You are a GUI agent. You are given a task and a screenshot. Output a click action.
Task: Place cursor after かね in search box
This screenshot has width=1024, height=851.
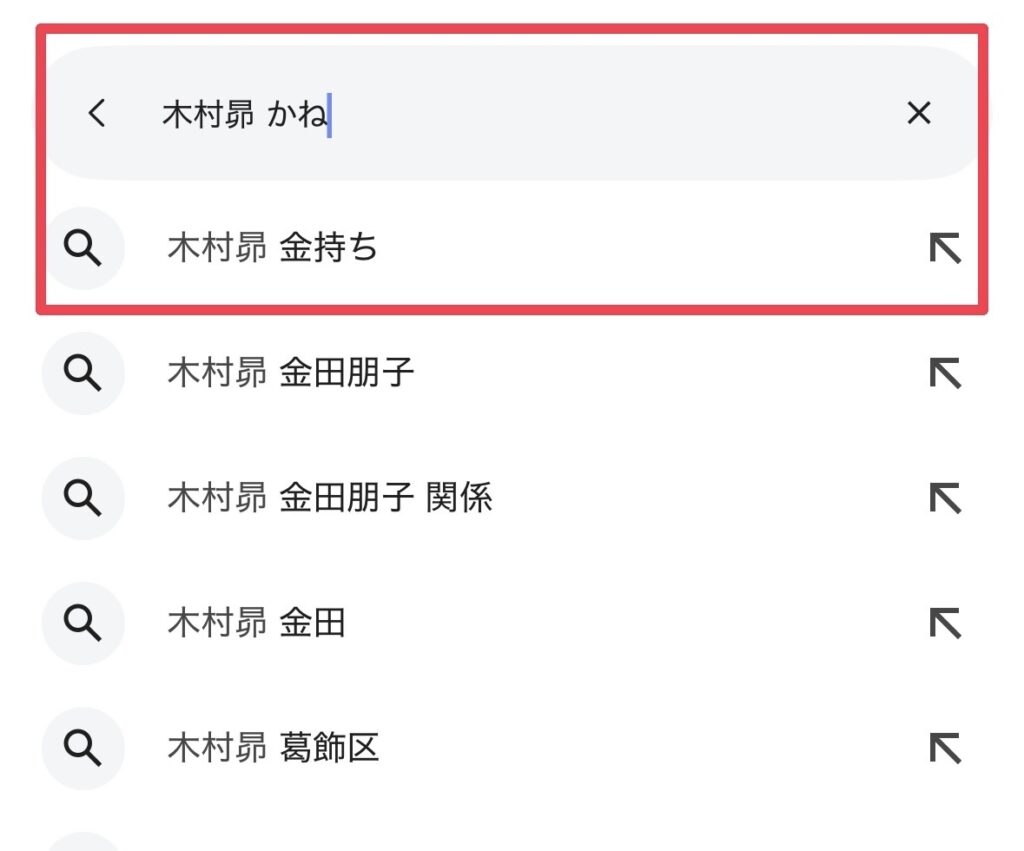coord(330,115)
